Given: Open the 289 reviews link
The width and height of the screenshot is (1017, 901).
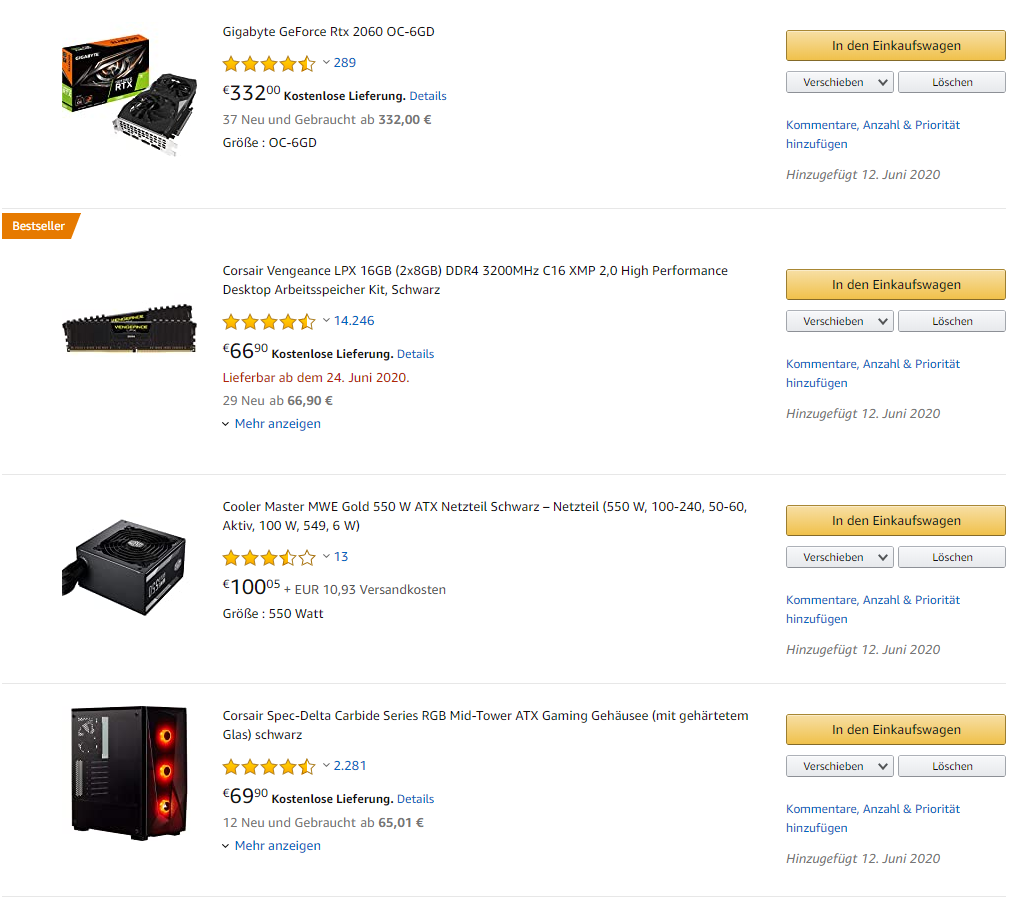Looking at the screenshot, I should [x=344, y=63].
